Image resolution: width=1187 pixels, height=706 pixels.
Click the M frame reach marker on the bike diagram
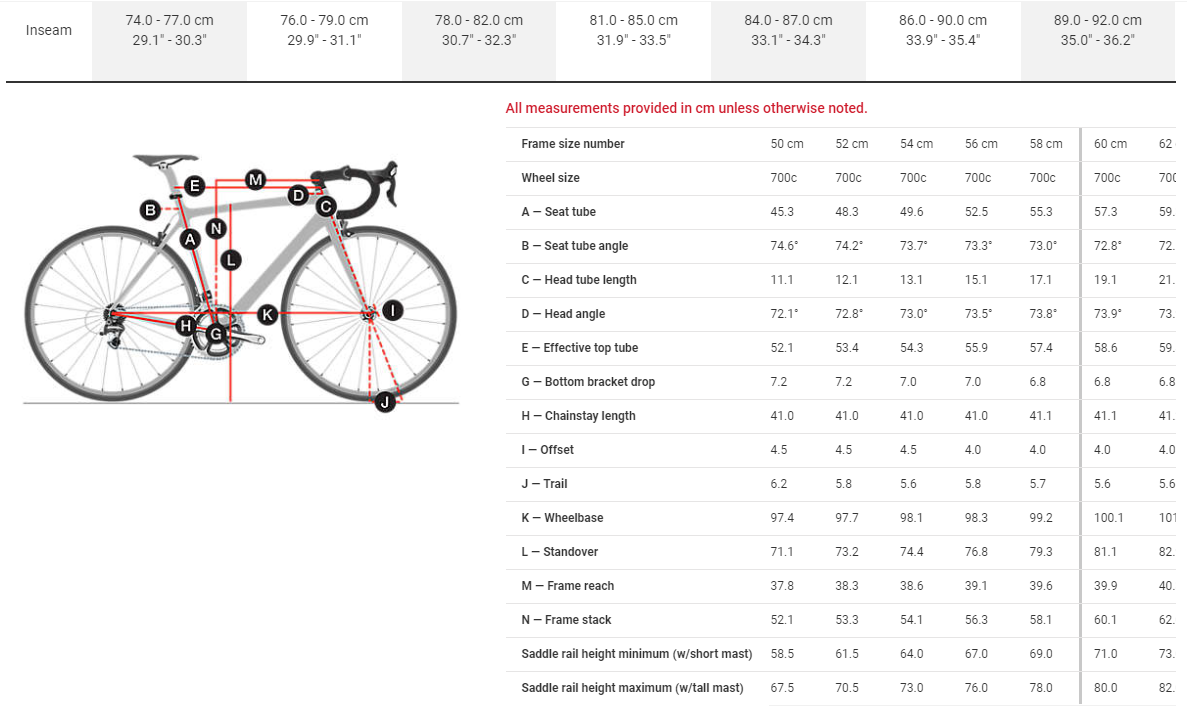click(255, 180)
